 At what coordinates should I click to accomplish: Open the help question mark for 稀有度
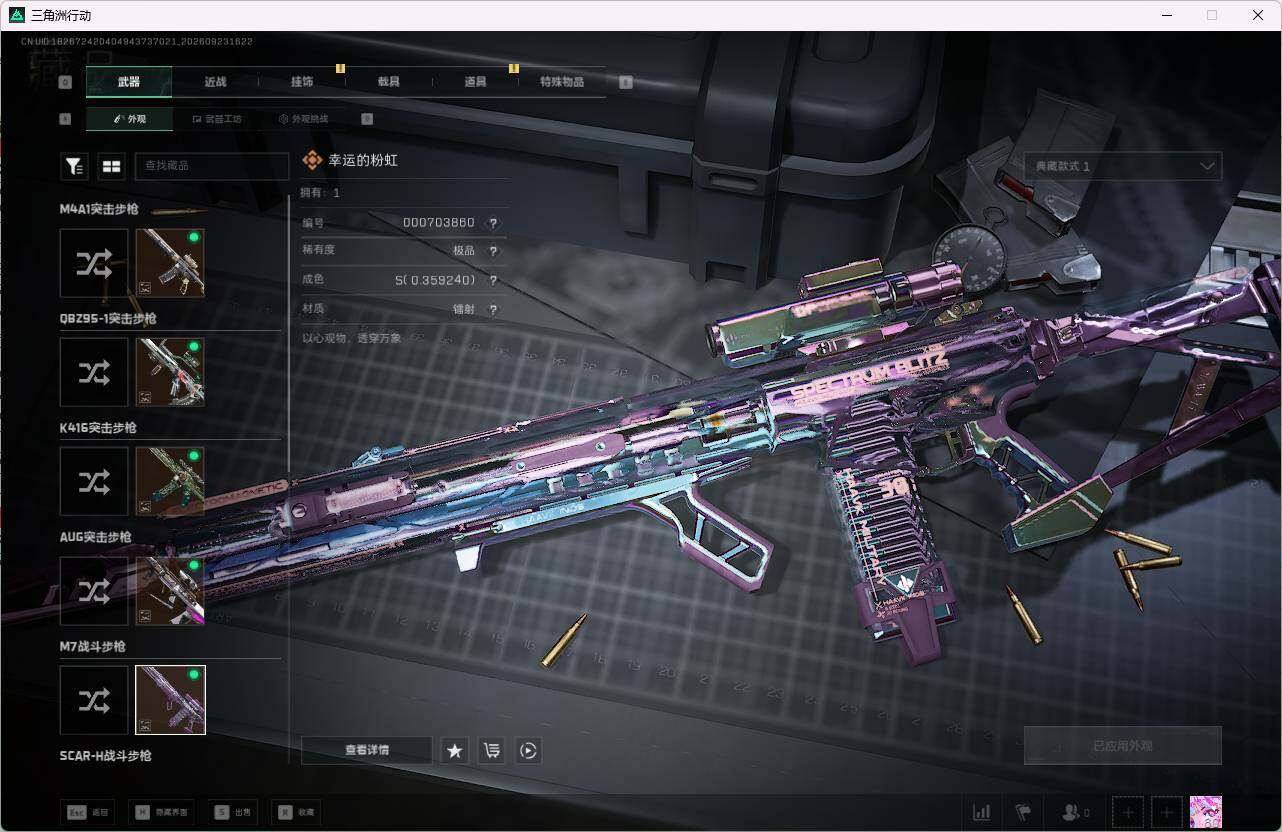493,251
